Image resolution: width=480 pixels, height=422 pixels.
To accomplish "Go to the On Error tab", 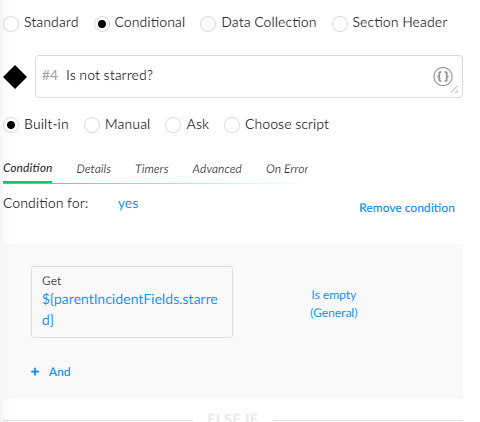I will [287, 169].
